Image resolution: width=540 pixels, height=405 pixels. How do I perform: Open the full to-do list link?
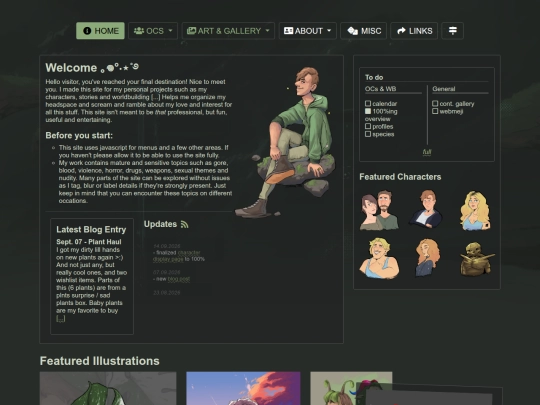[x=427, y=152]
